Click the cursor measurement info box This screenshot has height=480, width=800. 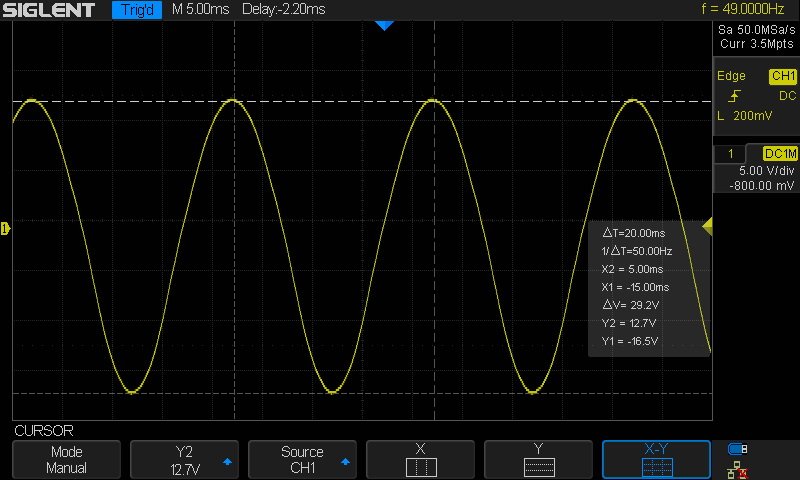[649, 286]
